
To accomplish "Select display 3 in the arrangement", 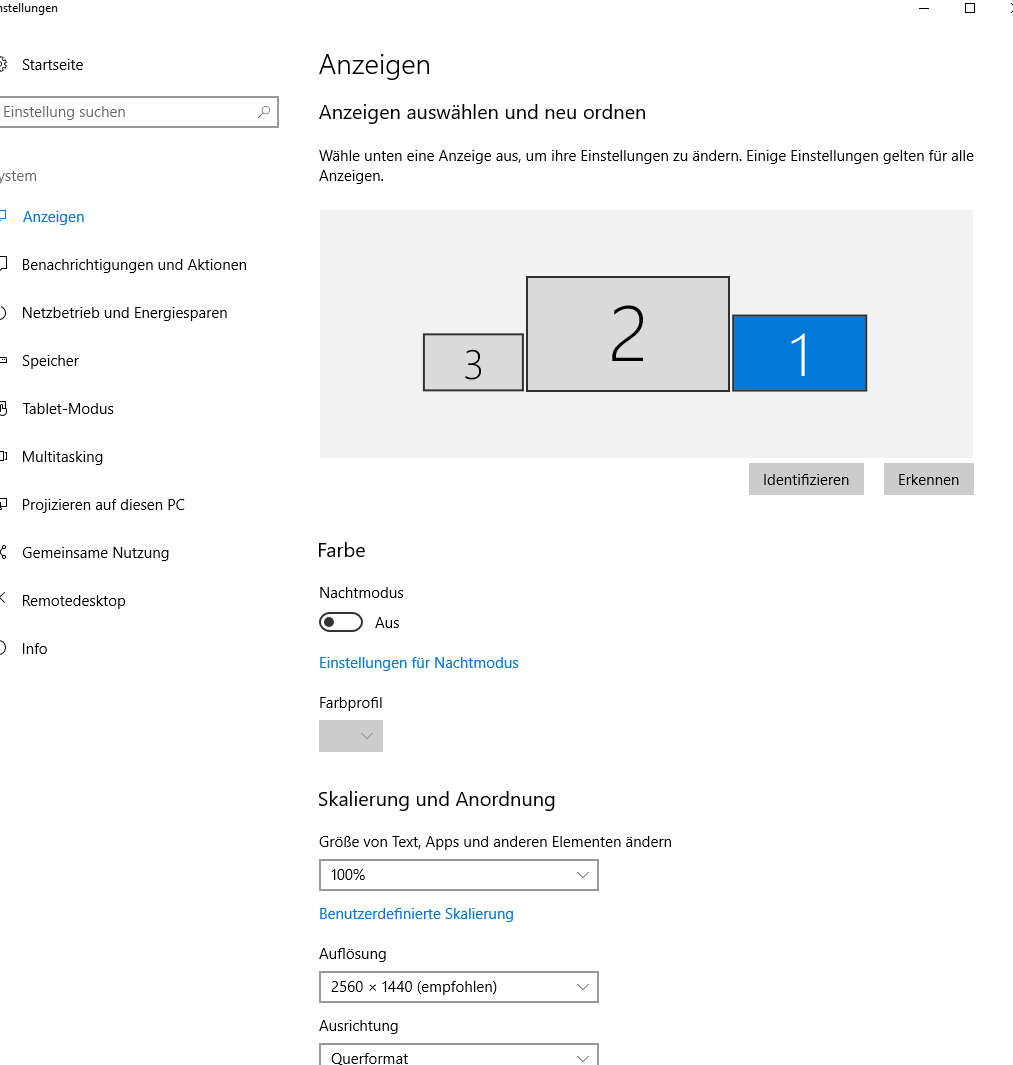I will pos(474,363).
